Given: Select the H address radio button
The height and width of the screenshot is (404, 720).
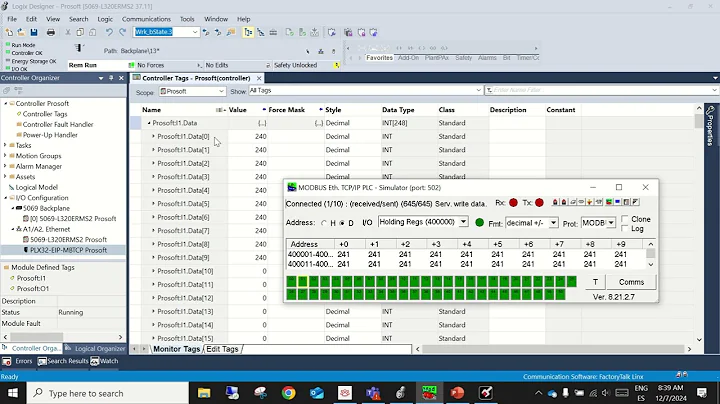Looking at the screenshot, I should coord(324,223).
